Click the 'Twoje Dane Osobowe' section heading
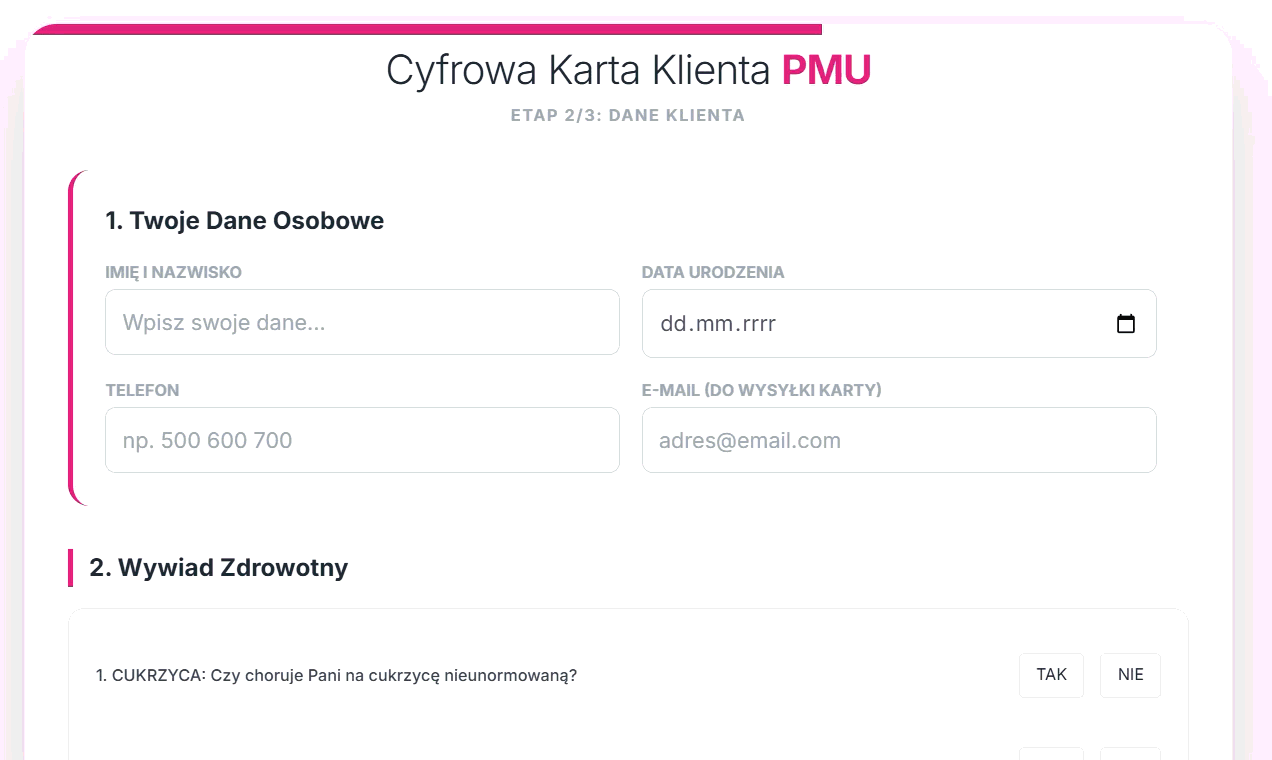The height and width of the screenshot is (760, 1272). (245, 220)
